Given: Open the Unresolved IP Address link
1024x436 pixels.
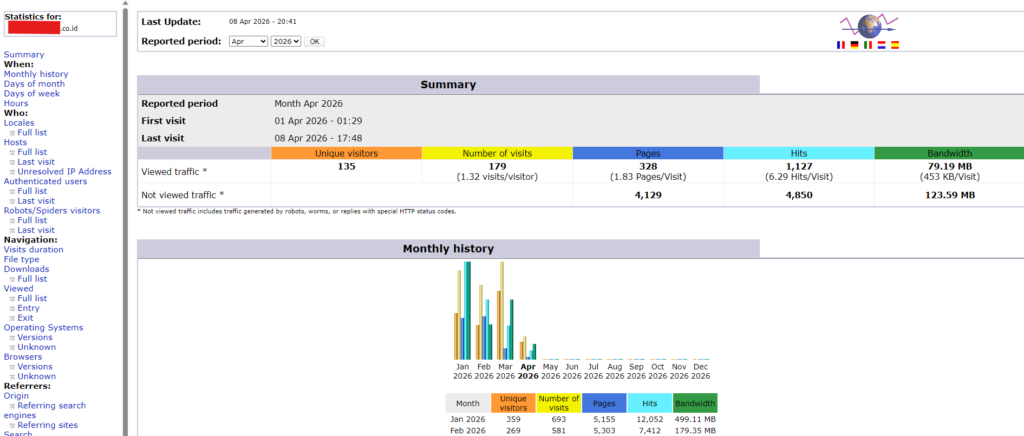Looking at the screenshot, I should pos(64,171).
